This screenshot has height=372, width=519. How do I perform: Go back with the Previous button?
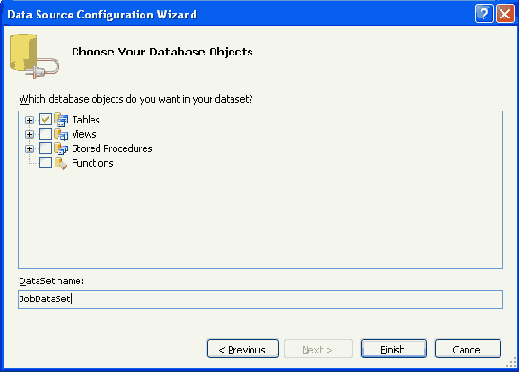tap(243, 349)
